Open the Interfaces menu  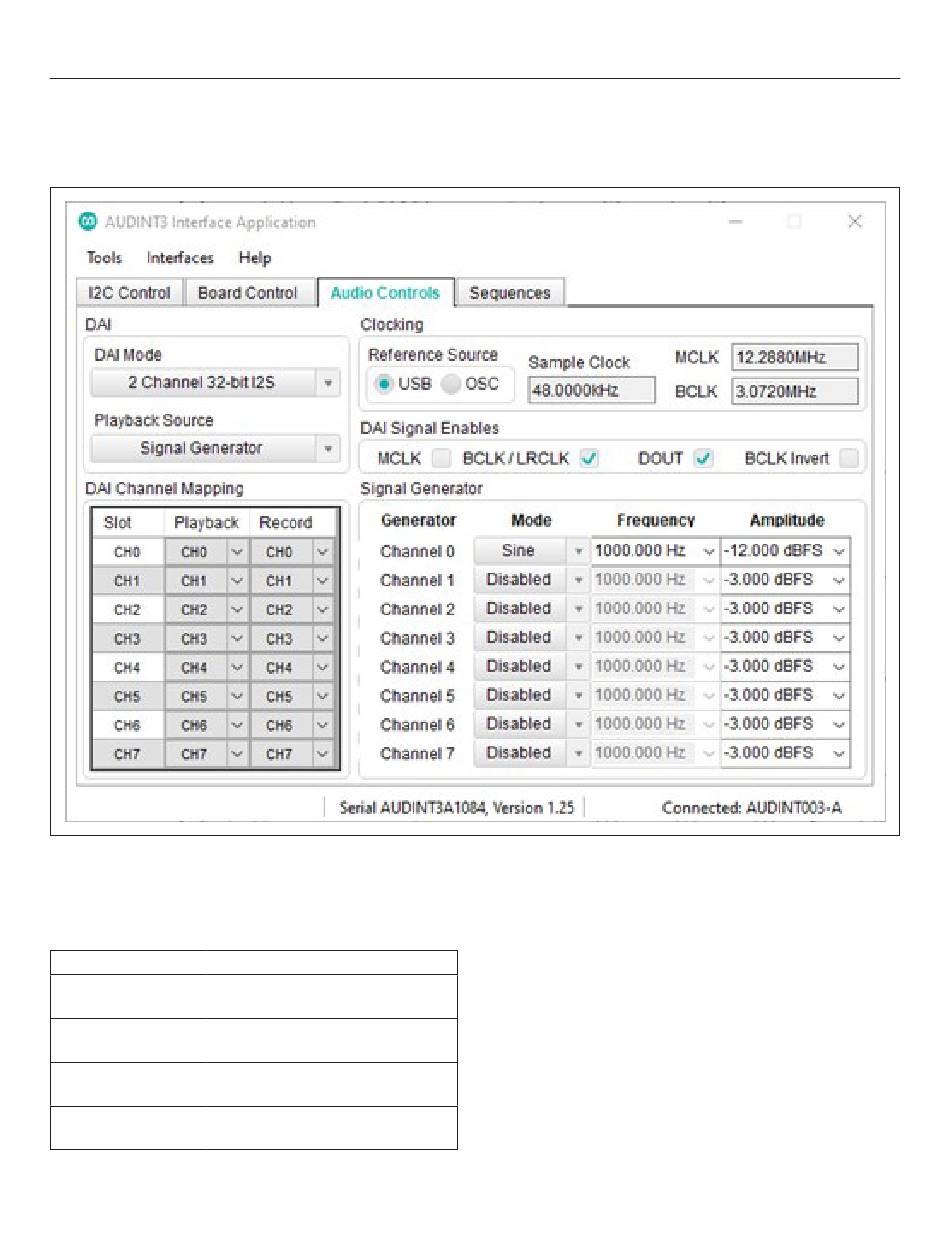180,258
